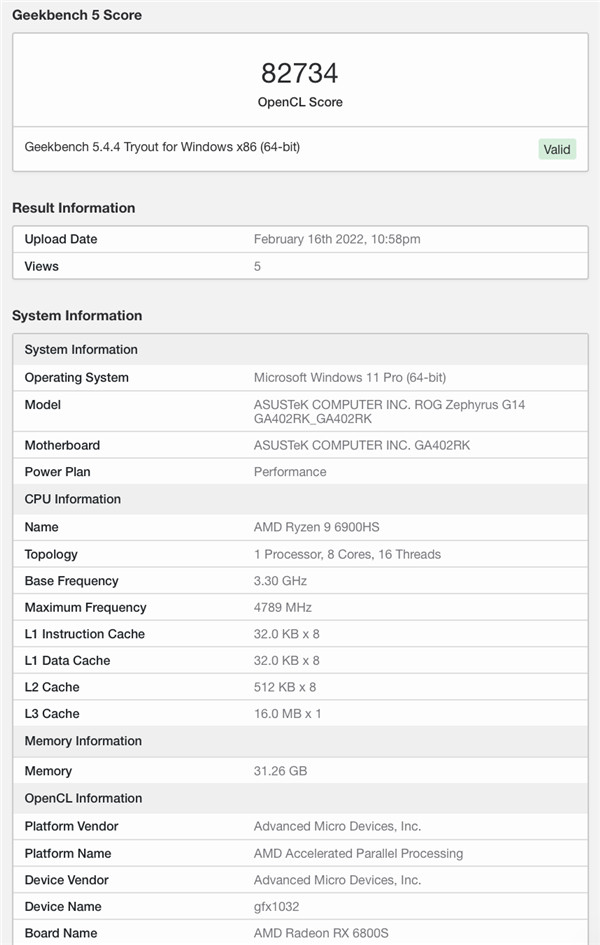
Task: Click the green Valid badge
Action: 557,149
